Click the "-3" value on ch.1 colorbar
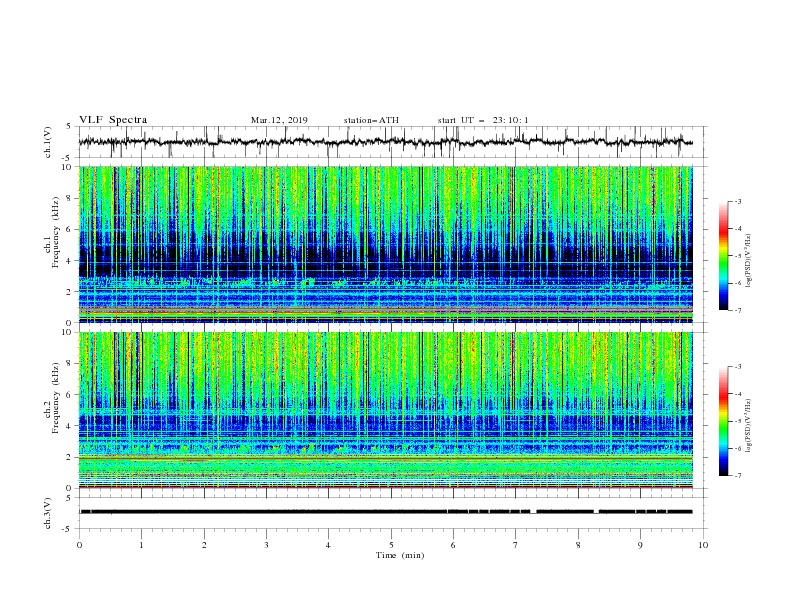The height and width of the screenshot is (612, 792). click(738, 201)
